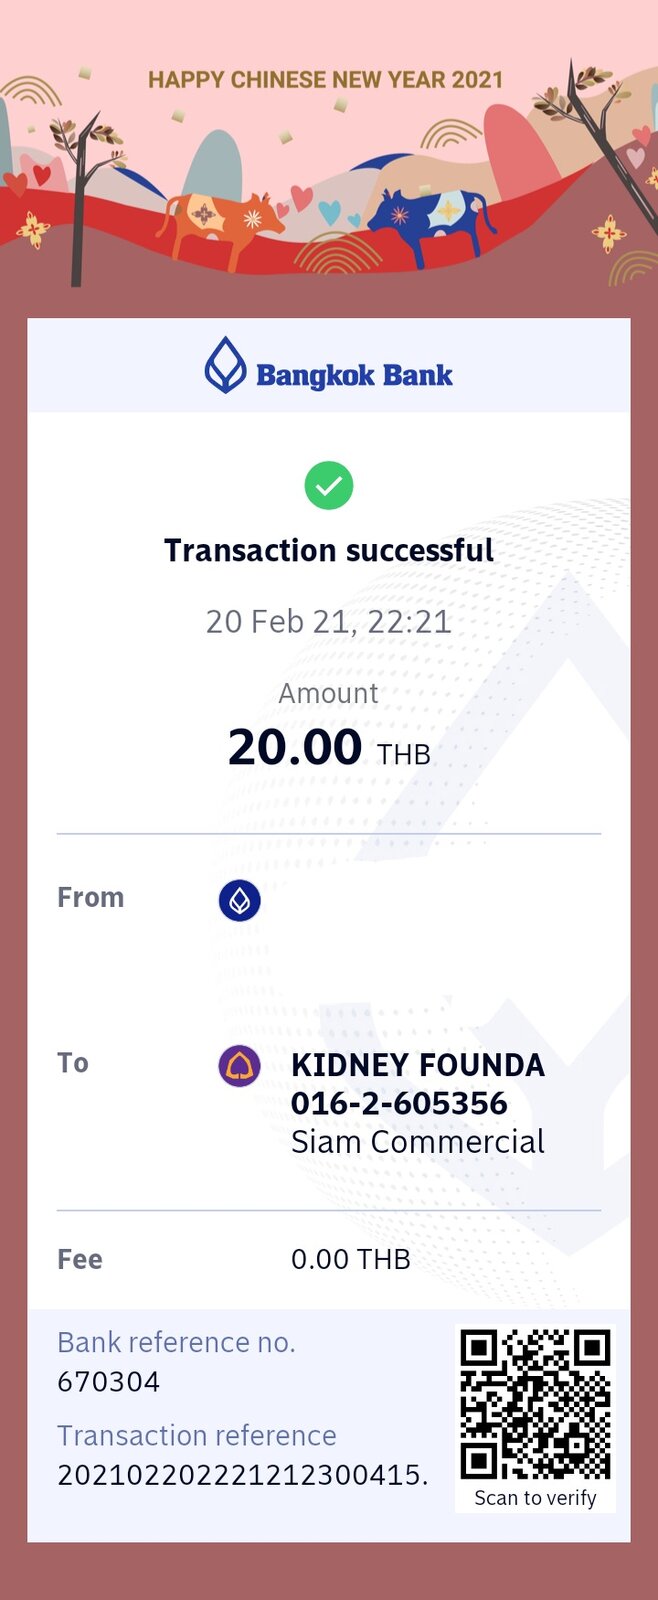Click the Siam Commercial bank name

click(x=418, y=1142)
